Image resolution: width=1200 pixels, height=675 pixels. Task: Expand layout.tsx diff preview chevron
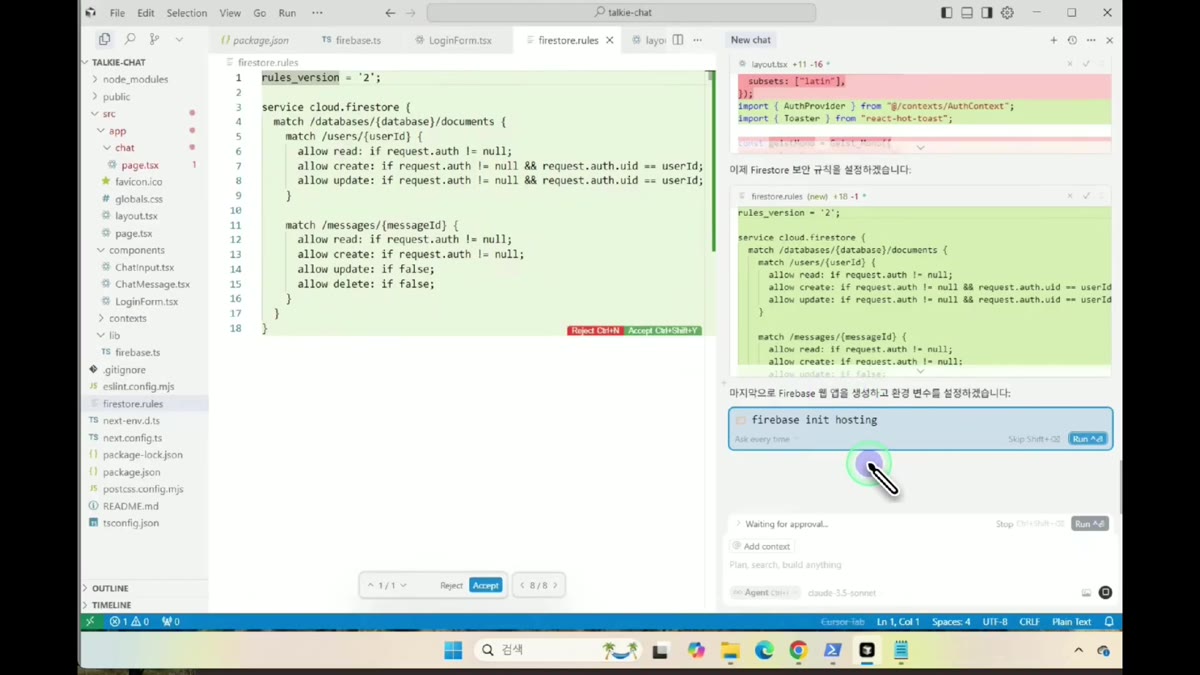click(921, 147)
